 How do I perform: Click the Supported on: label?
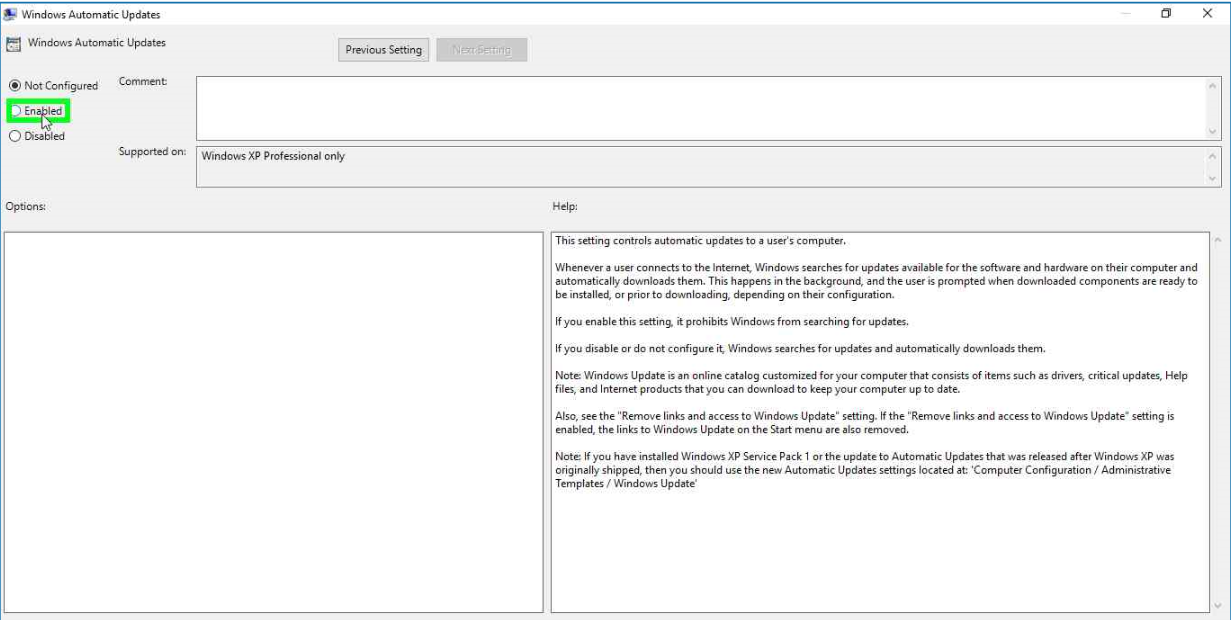152,152
